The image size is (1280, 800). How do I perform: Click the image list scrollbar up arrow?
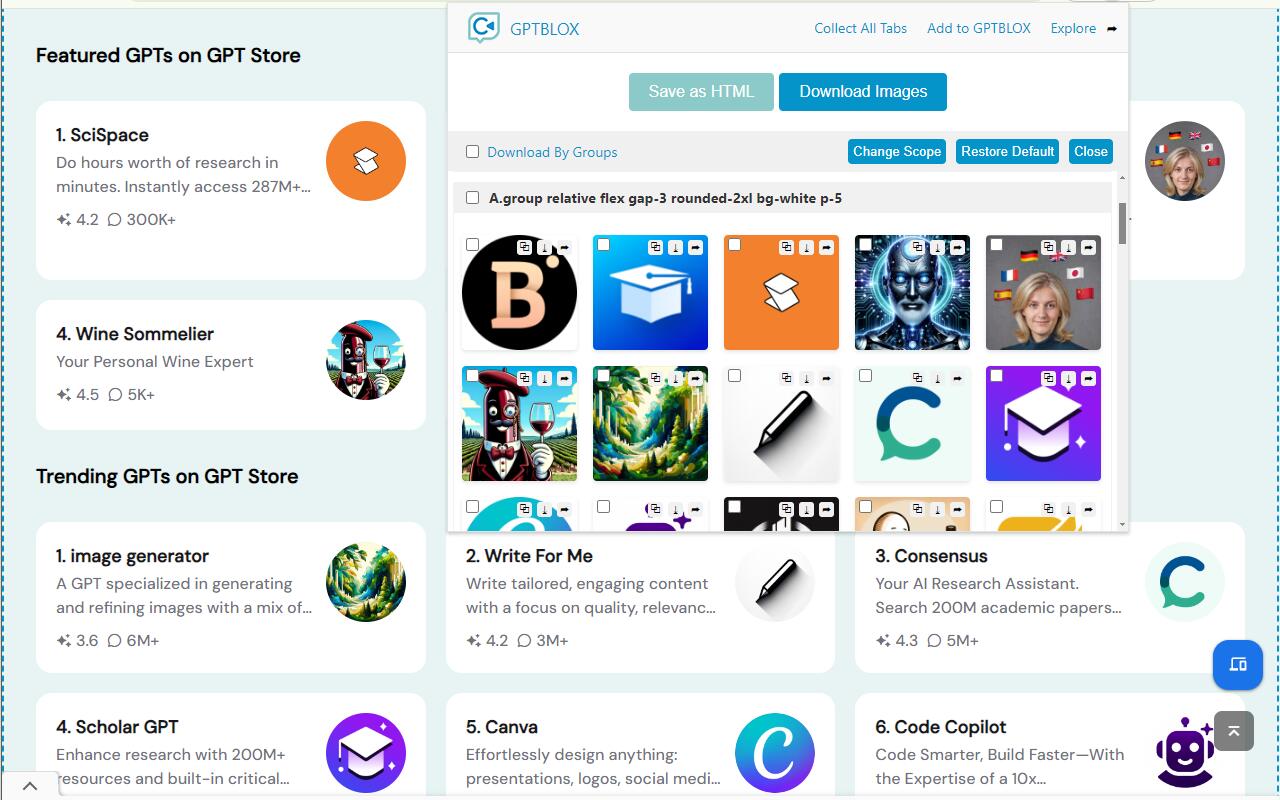(1122, 178)
